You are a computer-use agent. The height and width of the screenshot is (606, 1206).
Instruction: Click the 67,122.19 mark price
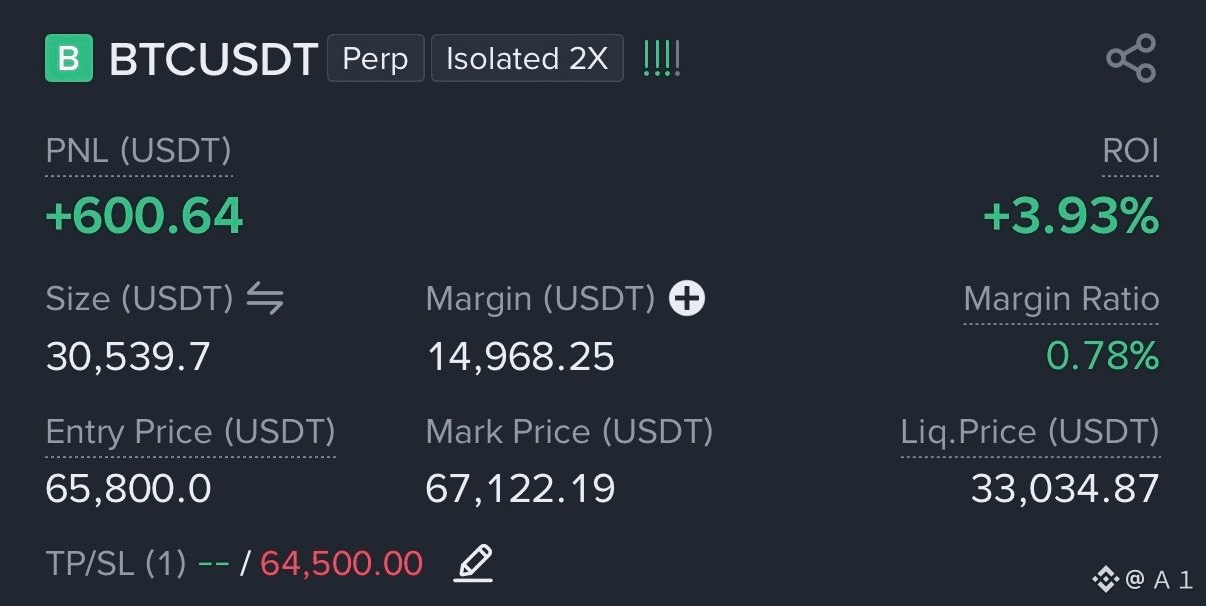[x=520, y=489]
